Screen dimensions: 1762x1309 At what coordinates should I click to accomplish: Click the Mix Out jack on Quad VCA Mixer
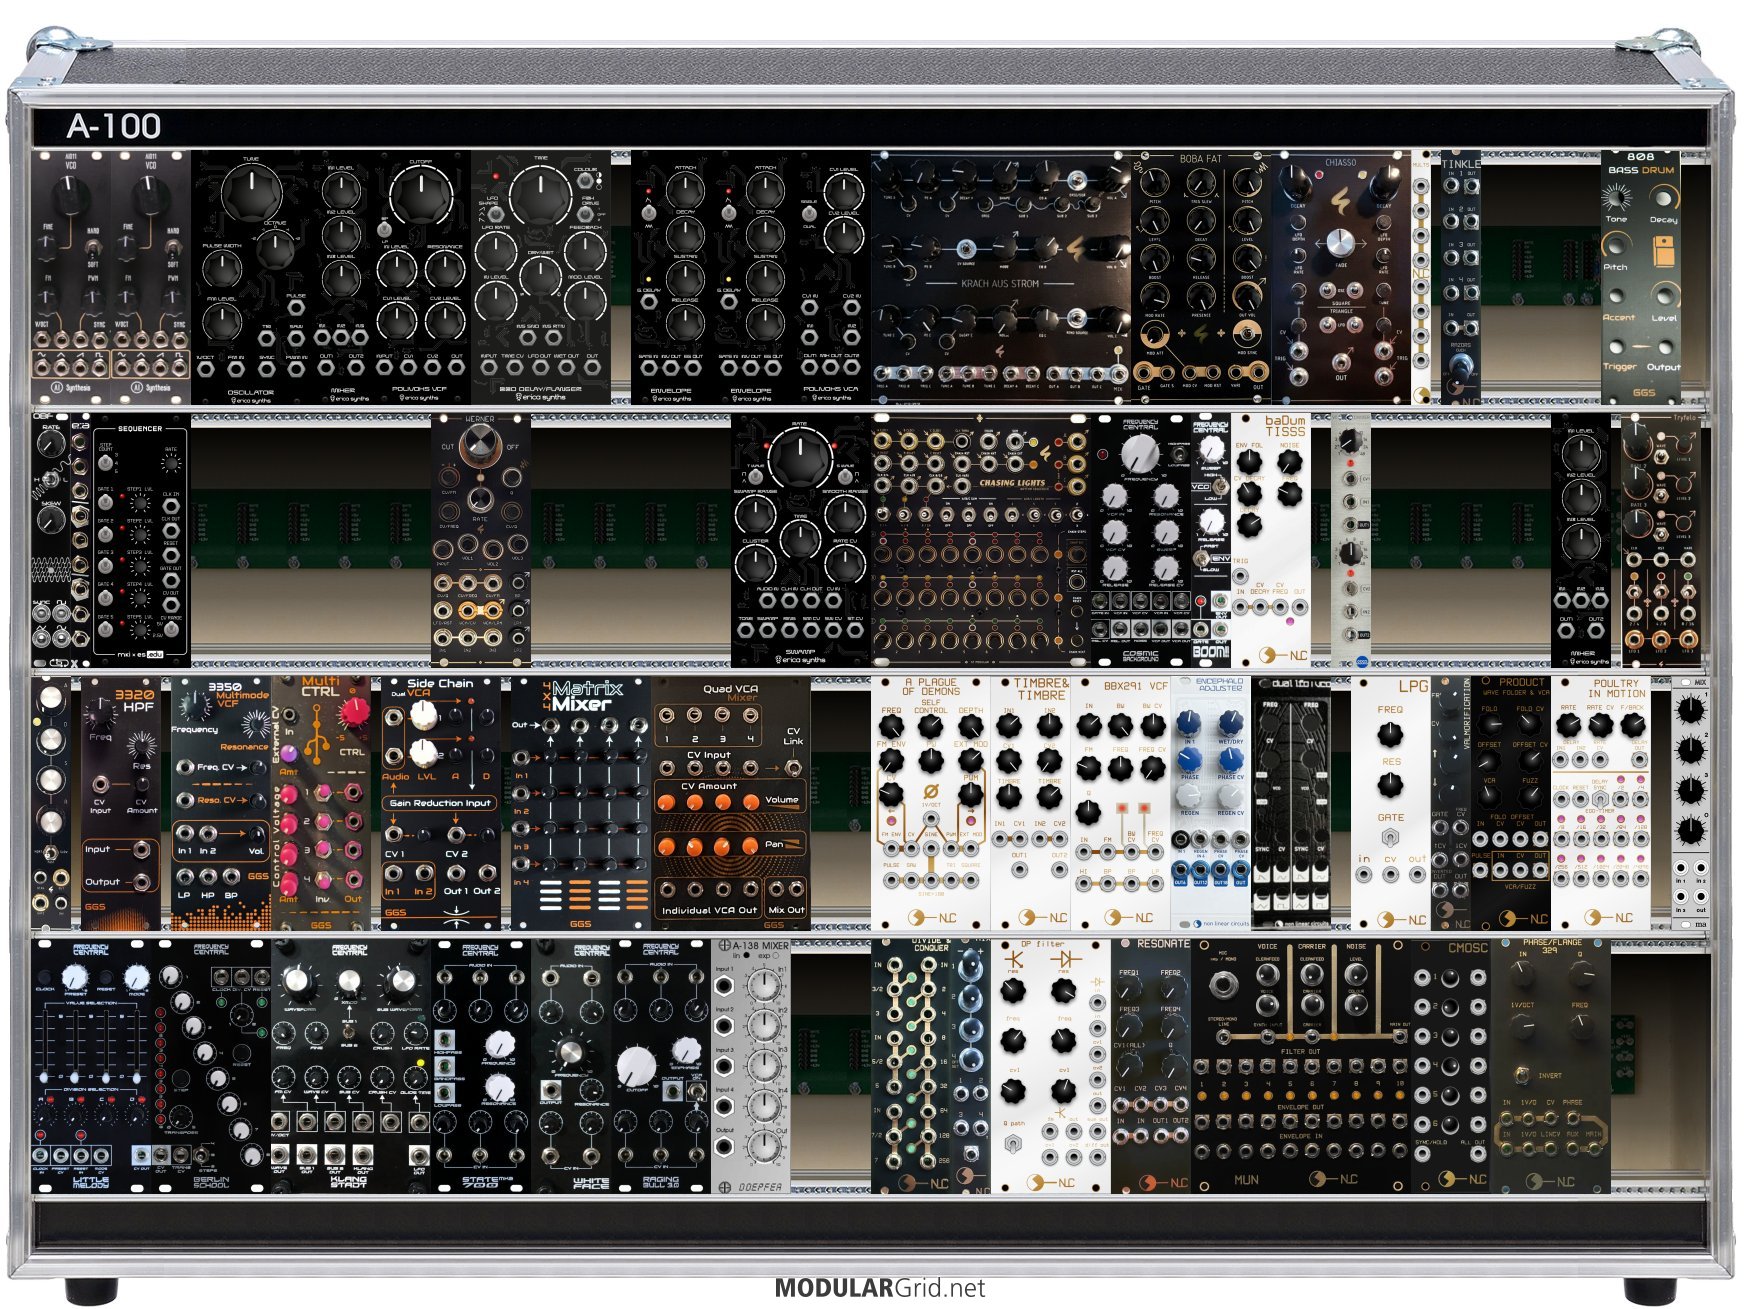[786, 889]
